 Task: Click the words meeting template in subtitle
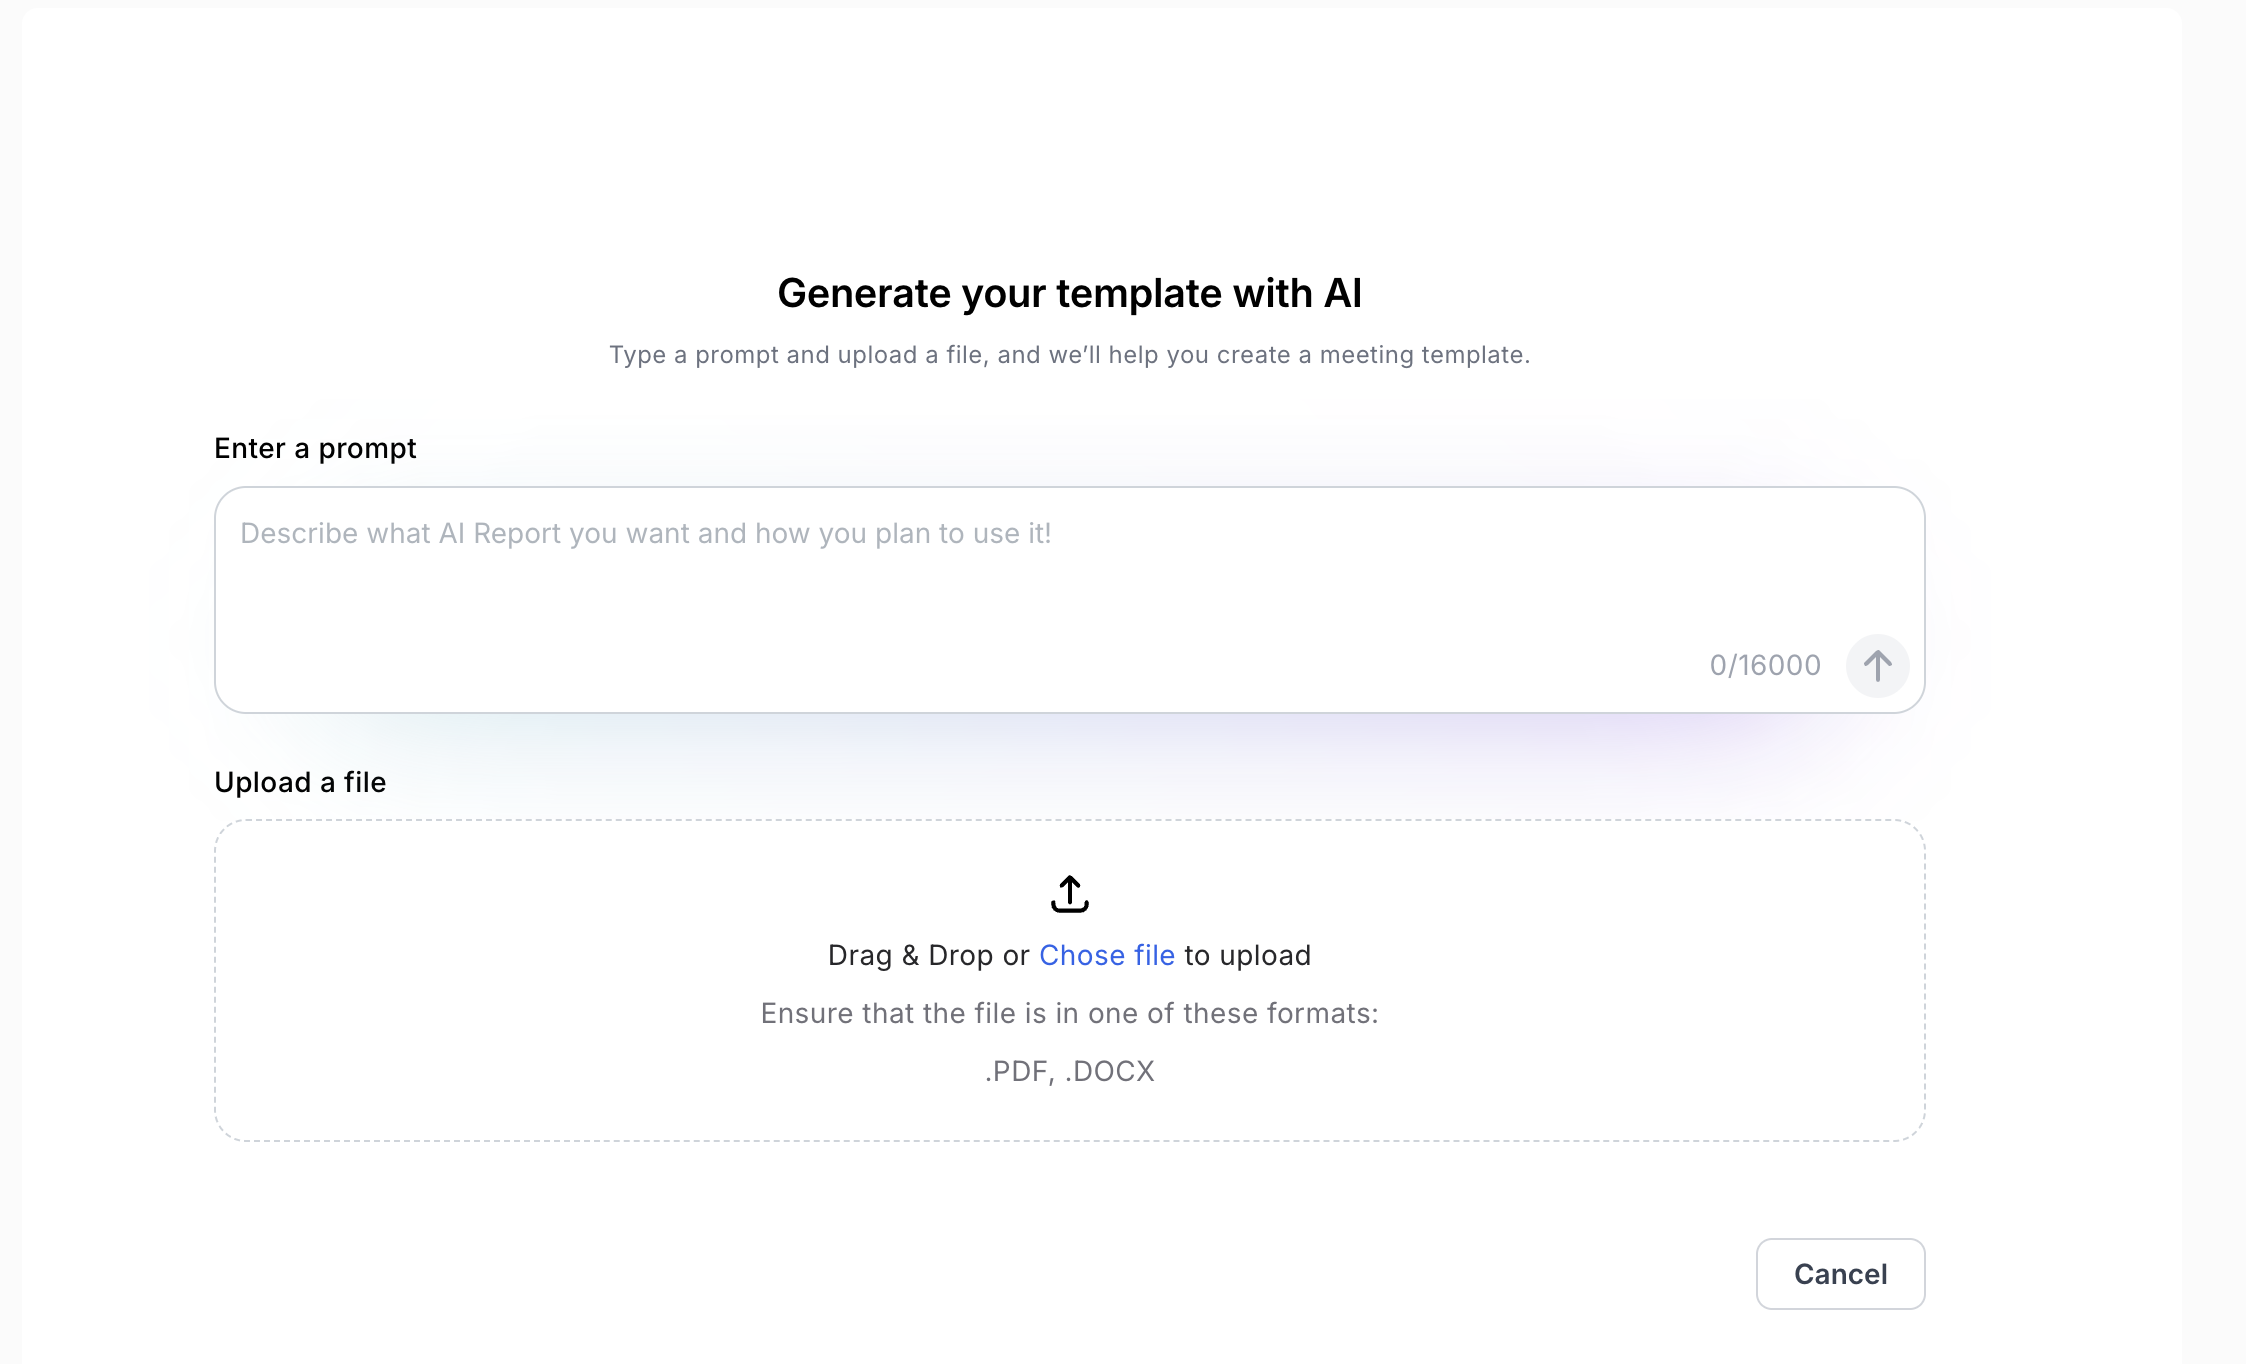(x=1424, y=355)
